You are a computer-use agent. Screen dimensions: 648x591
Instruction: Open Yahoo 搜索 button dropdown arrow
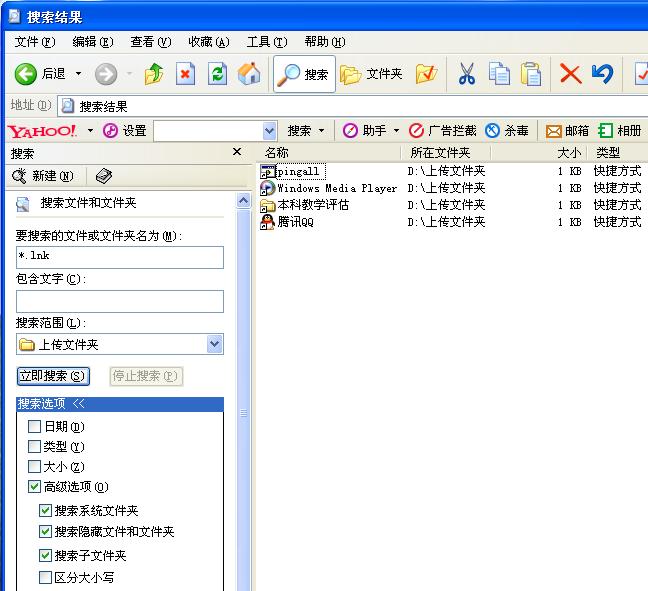click(x=322, y=131)
